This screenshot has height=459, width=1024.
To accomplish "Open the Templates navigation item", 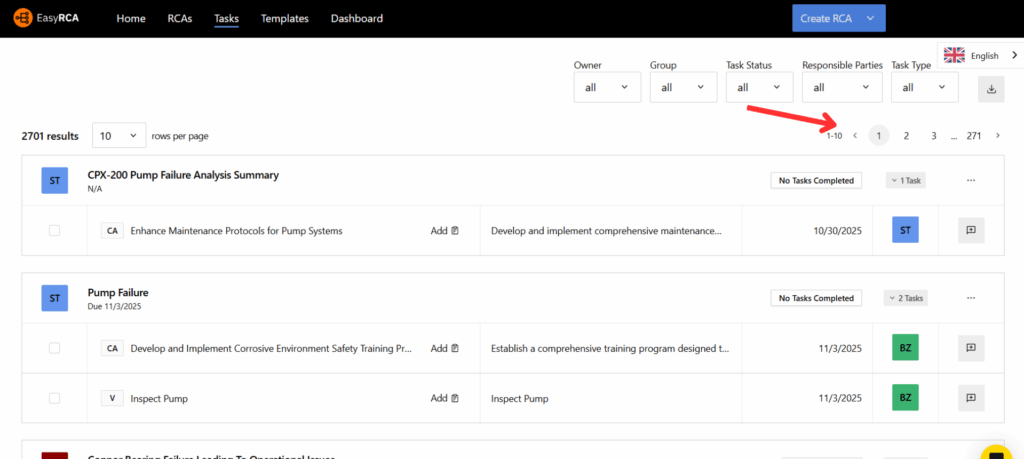I will click(x=284, y=18).
